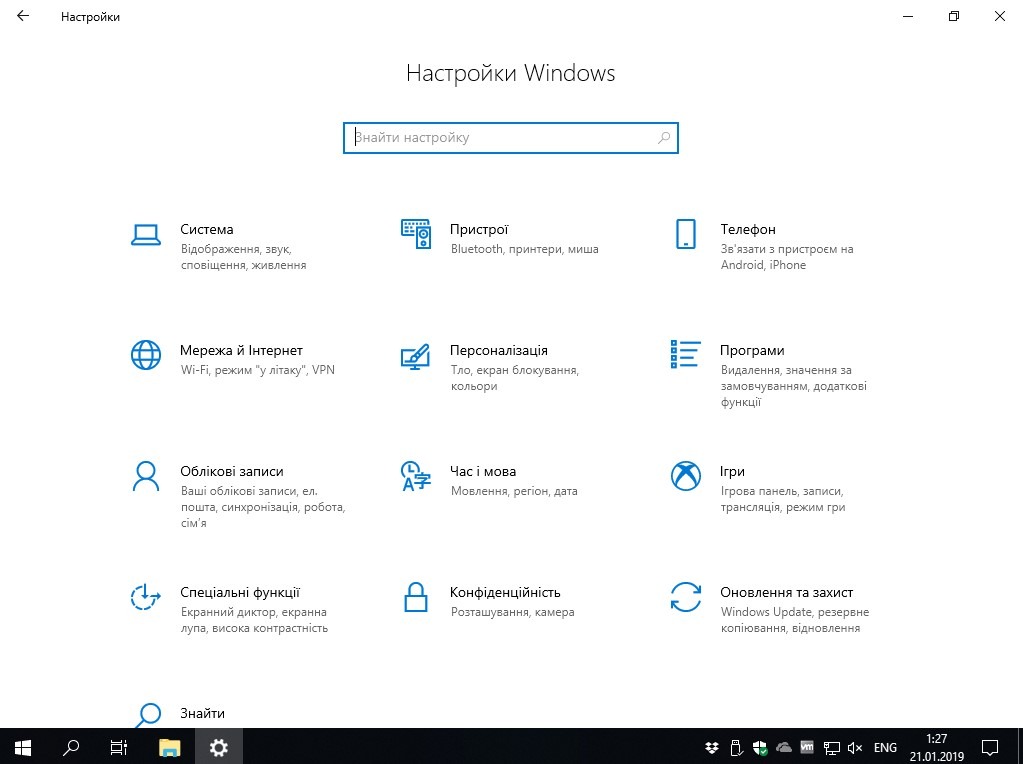
Task: Open the Dropbox tray icon
Action: [712, 748]
